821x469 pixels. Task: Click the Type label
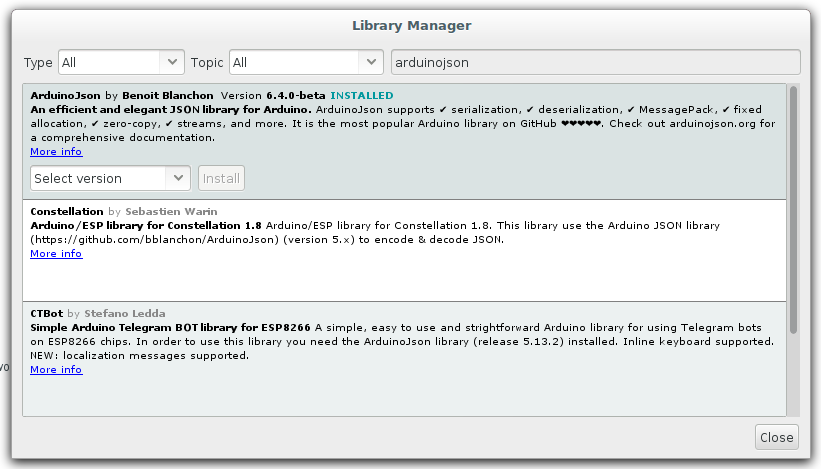[x=38, y=63]
